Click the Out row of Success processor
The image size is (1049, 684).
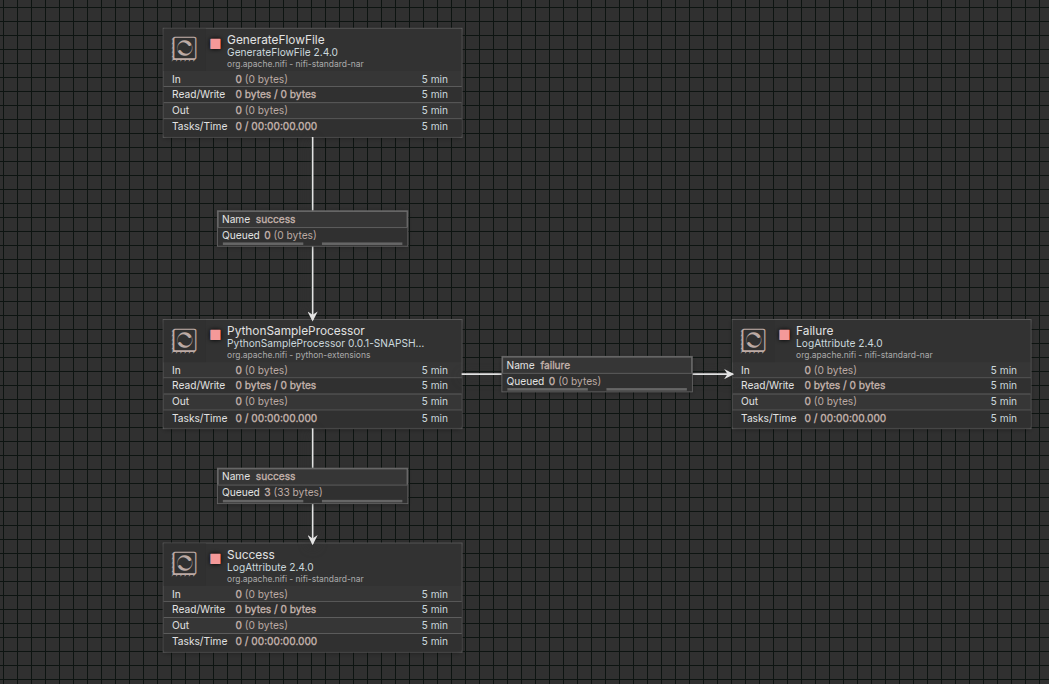pos(312,625)
